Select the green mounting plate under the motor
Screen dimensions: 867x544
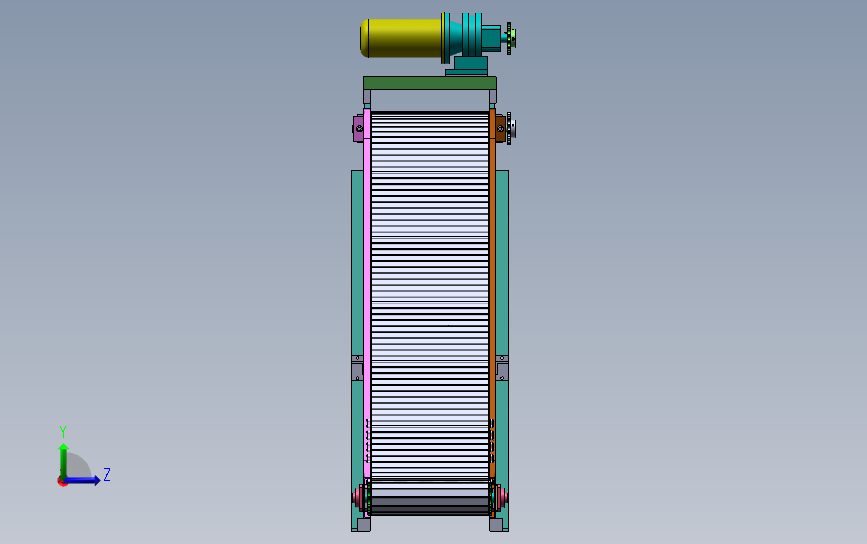click(x=430, y=83)
